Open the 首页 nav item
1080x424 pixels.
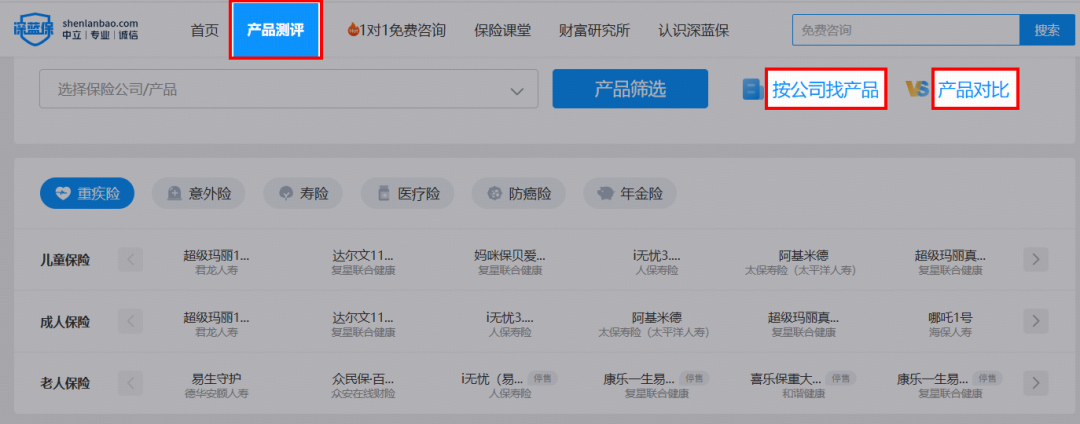tap(205, 30)
